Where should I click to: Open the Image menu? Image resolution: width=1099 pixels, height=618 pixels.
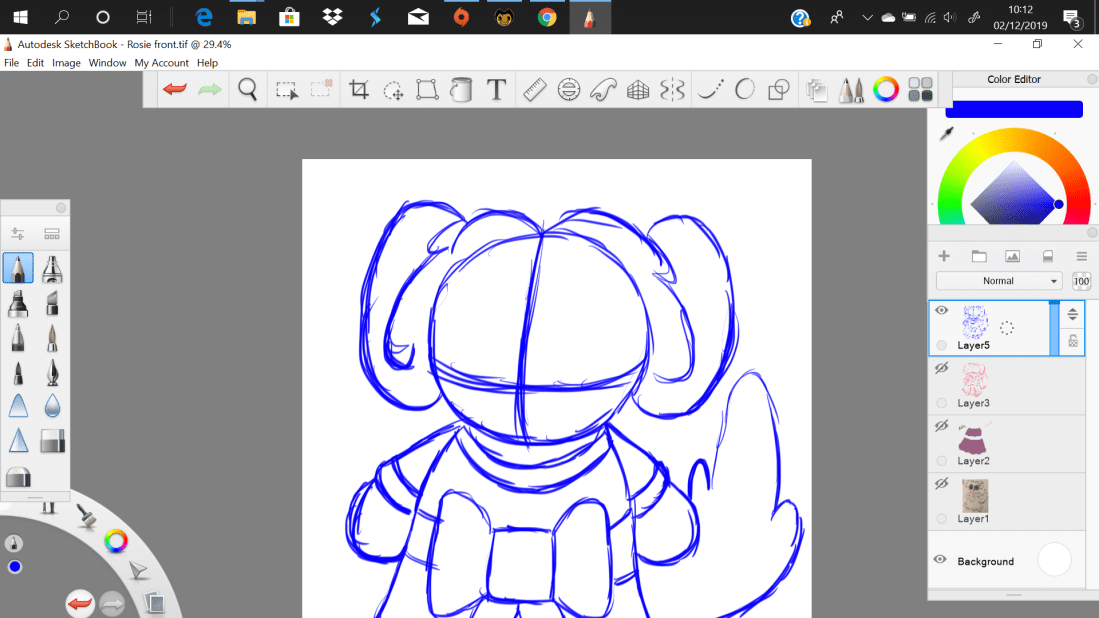66,63
